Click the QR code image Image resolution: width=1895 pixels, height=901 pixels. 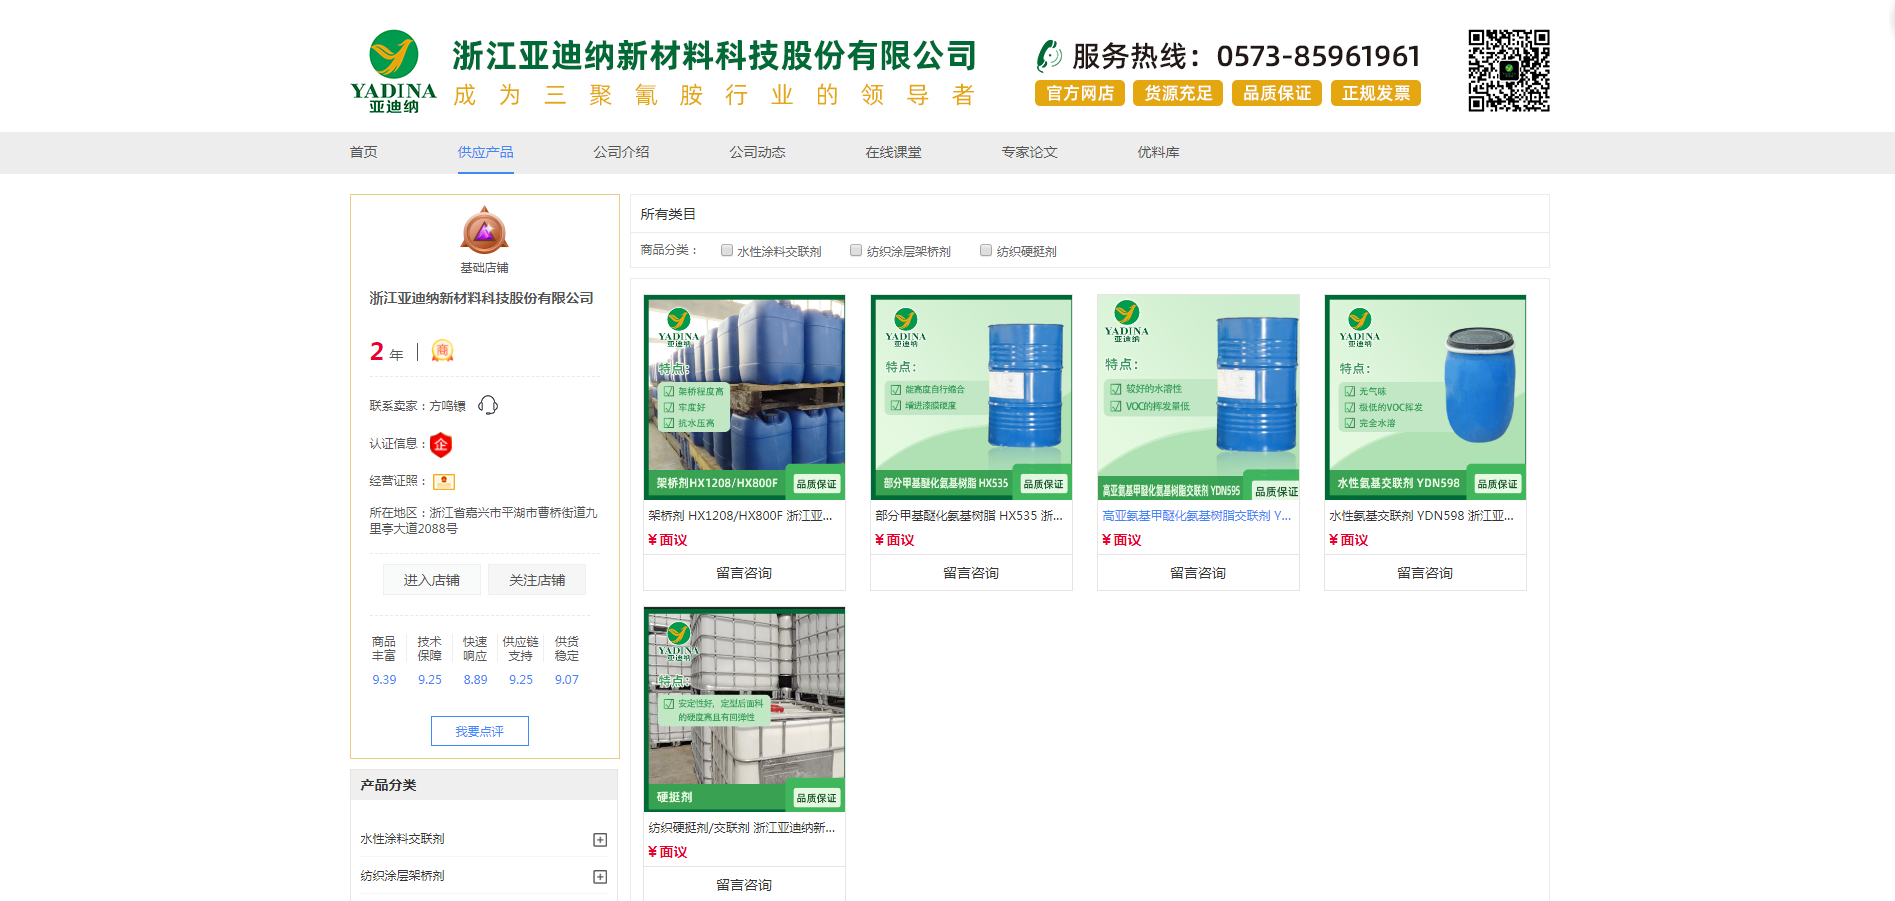(x=1508, y=70)
